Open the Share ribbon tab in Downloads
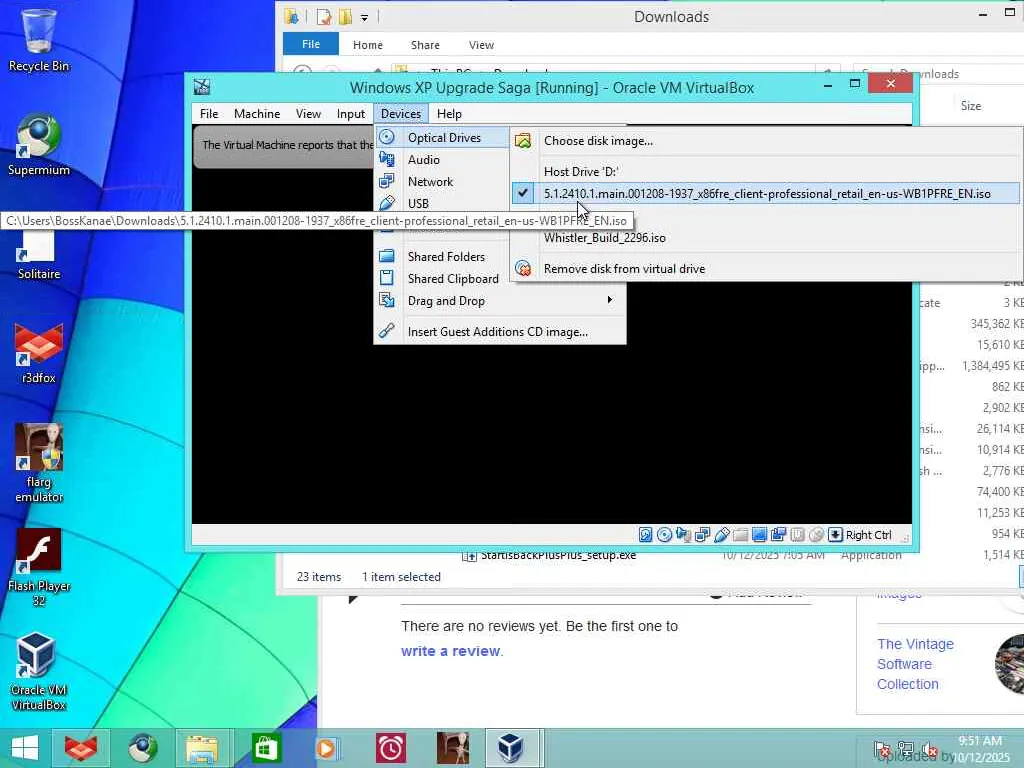The image size is (1024, 768). coord(425,44)
